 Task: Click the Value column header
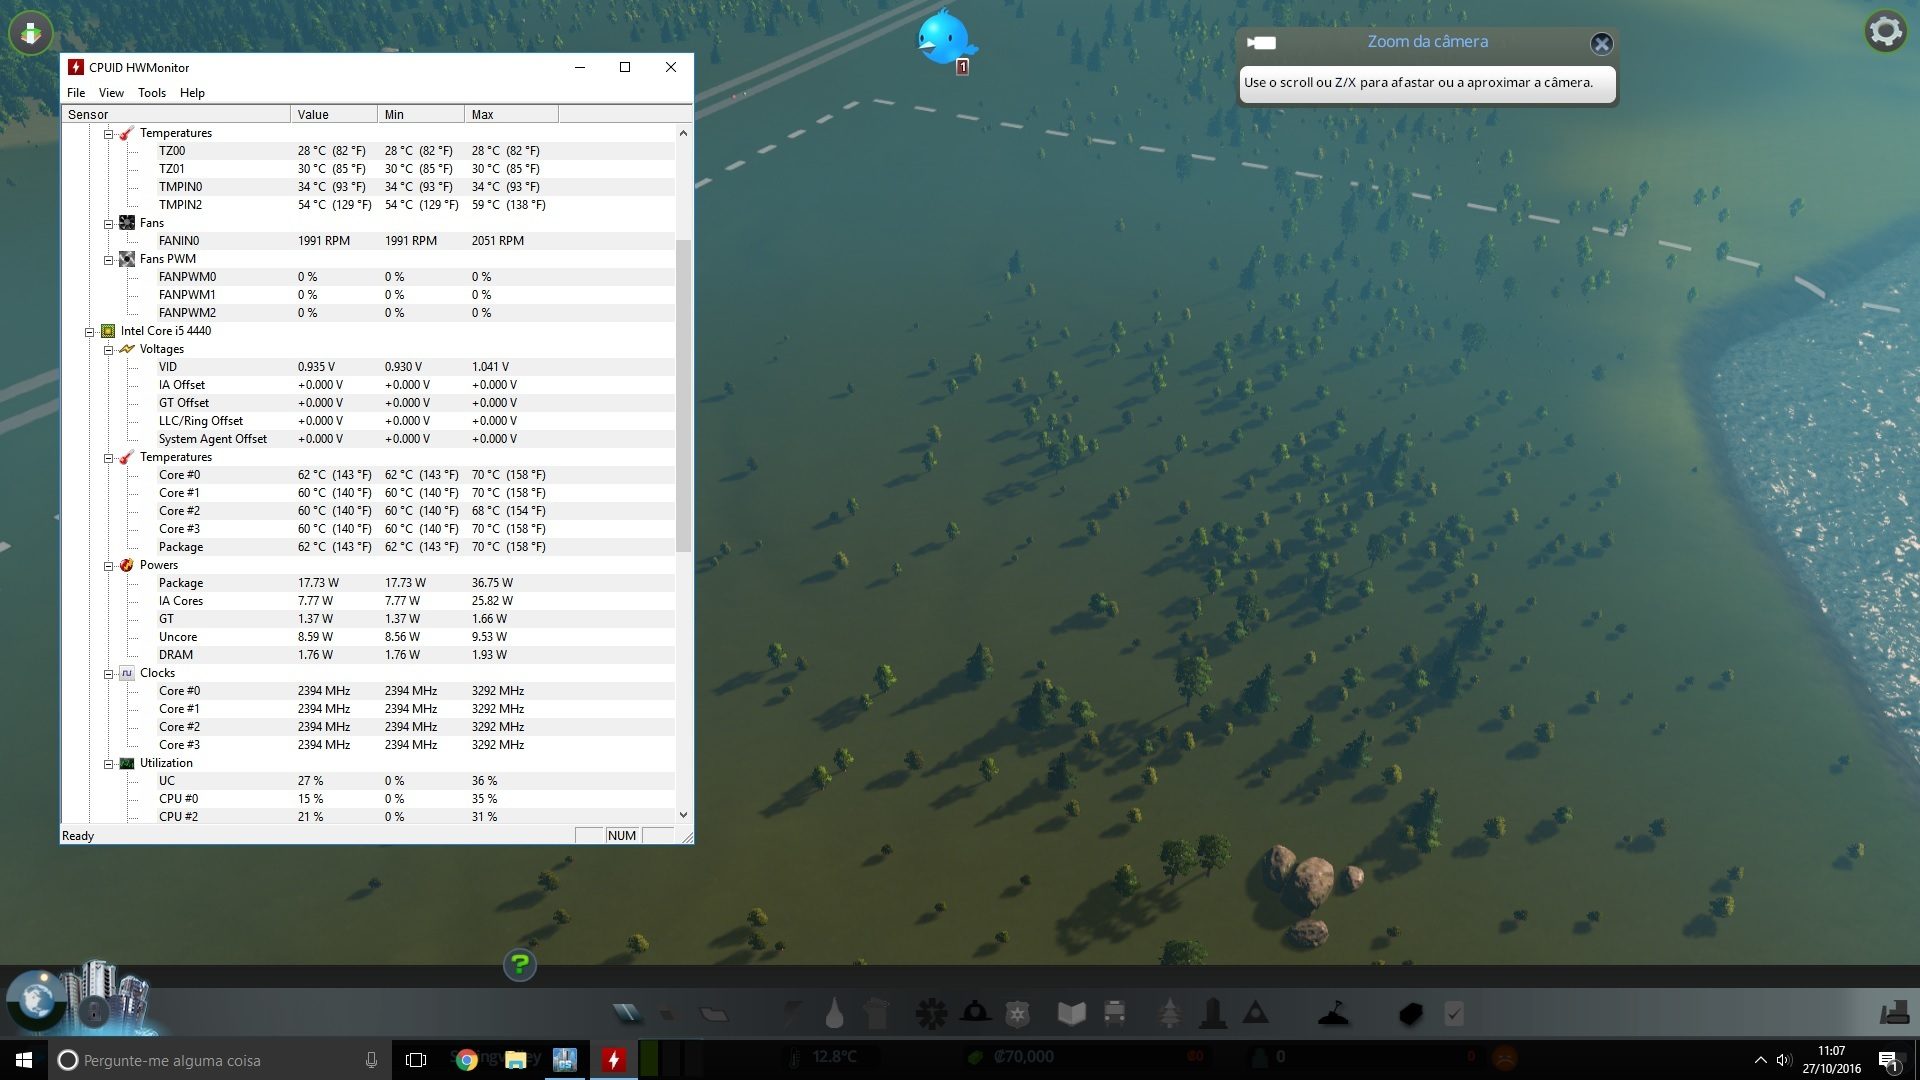pyautogui.click(x=334, y=114)
